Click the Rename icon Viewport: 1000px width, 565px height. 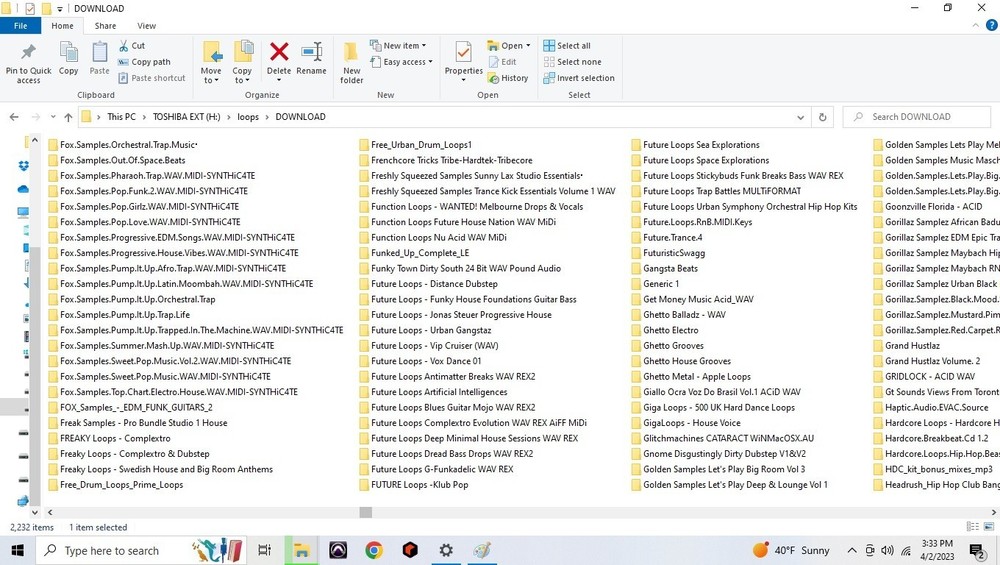(x=311, y=52)
